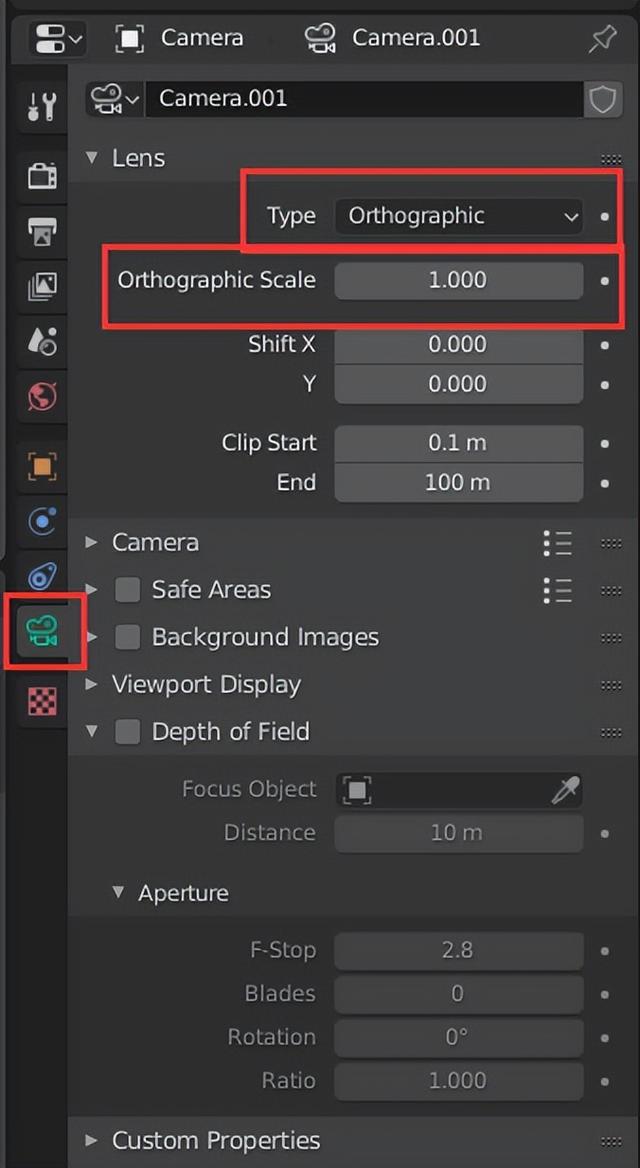This screenshot has height=1168, width=640.
Task: Click the fake user shield icon
Action: (603, 99)
